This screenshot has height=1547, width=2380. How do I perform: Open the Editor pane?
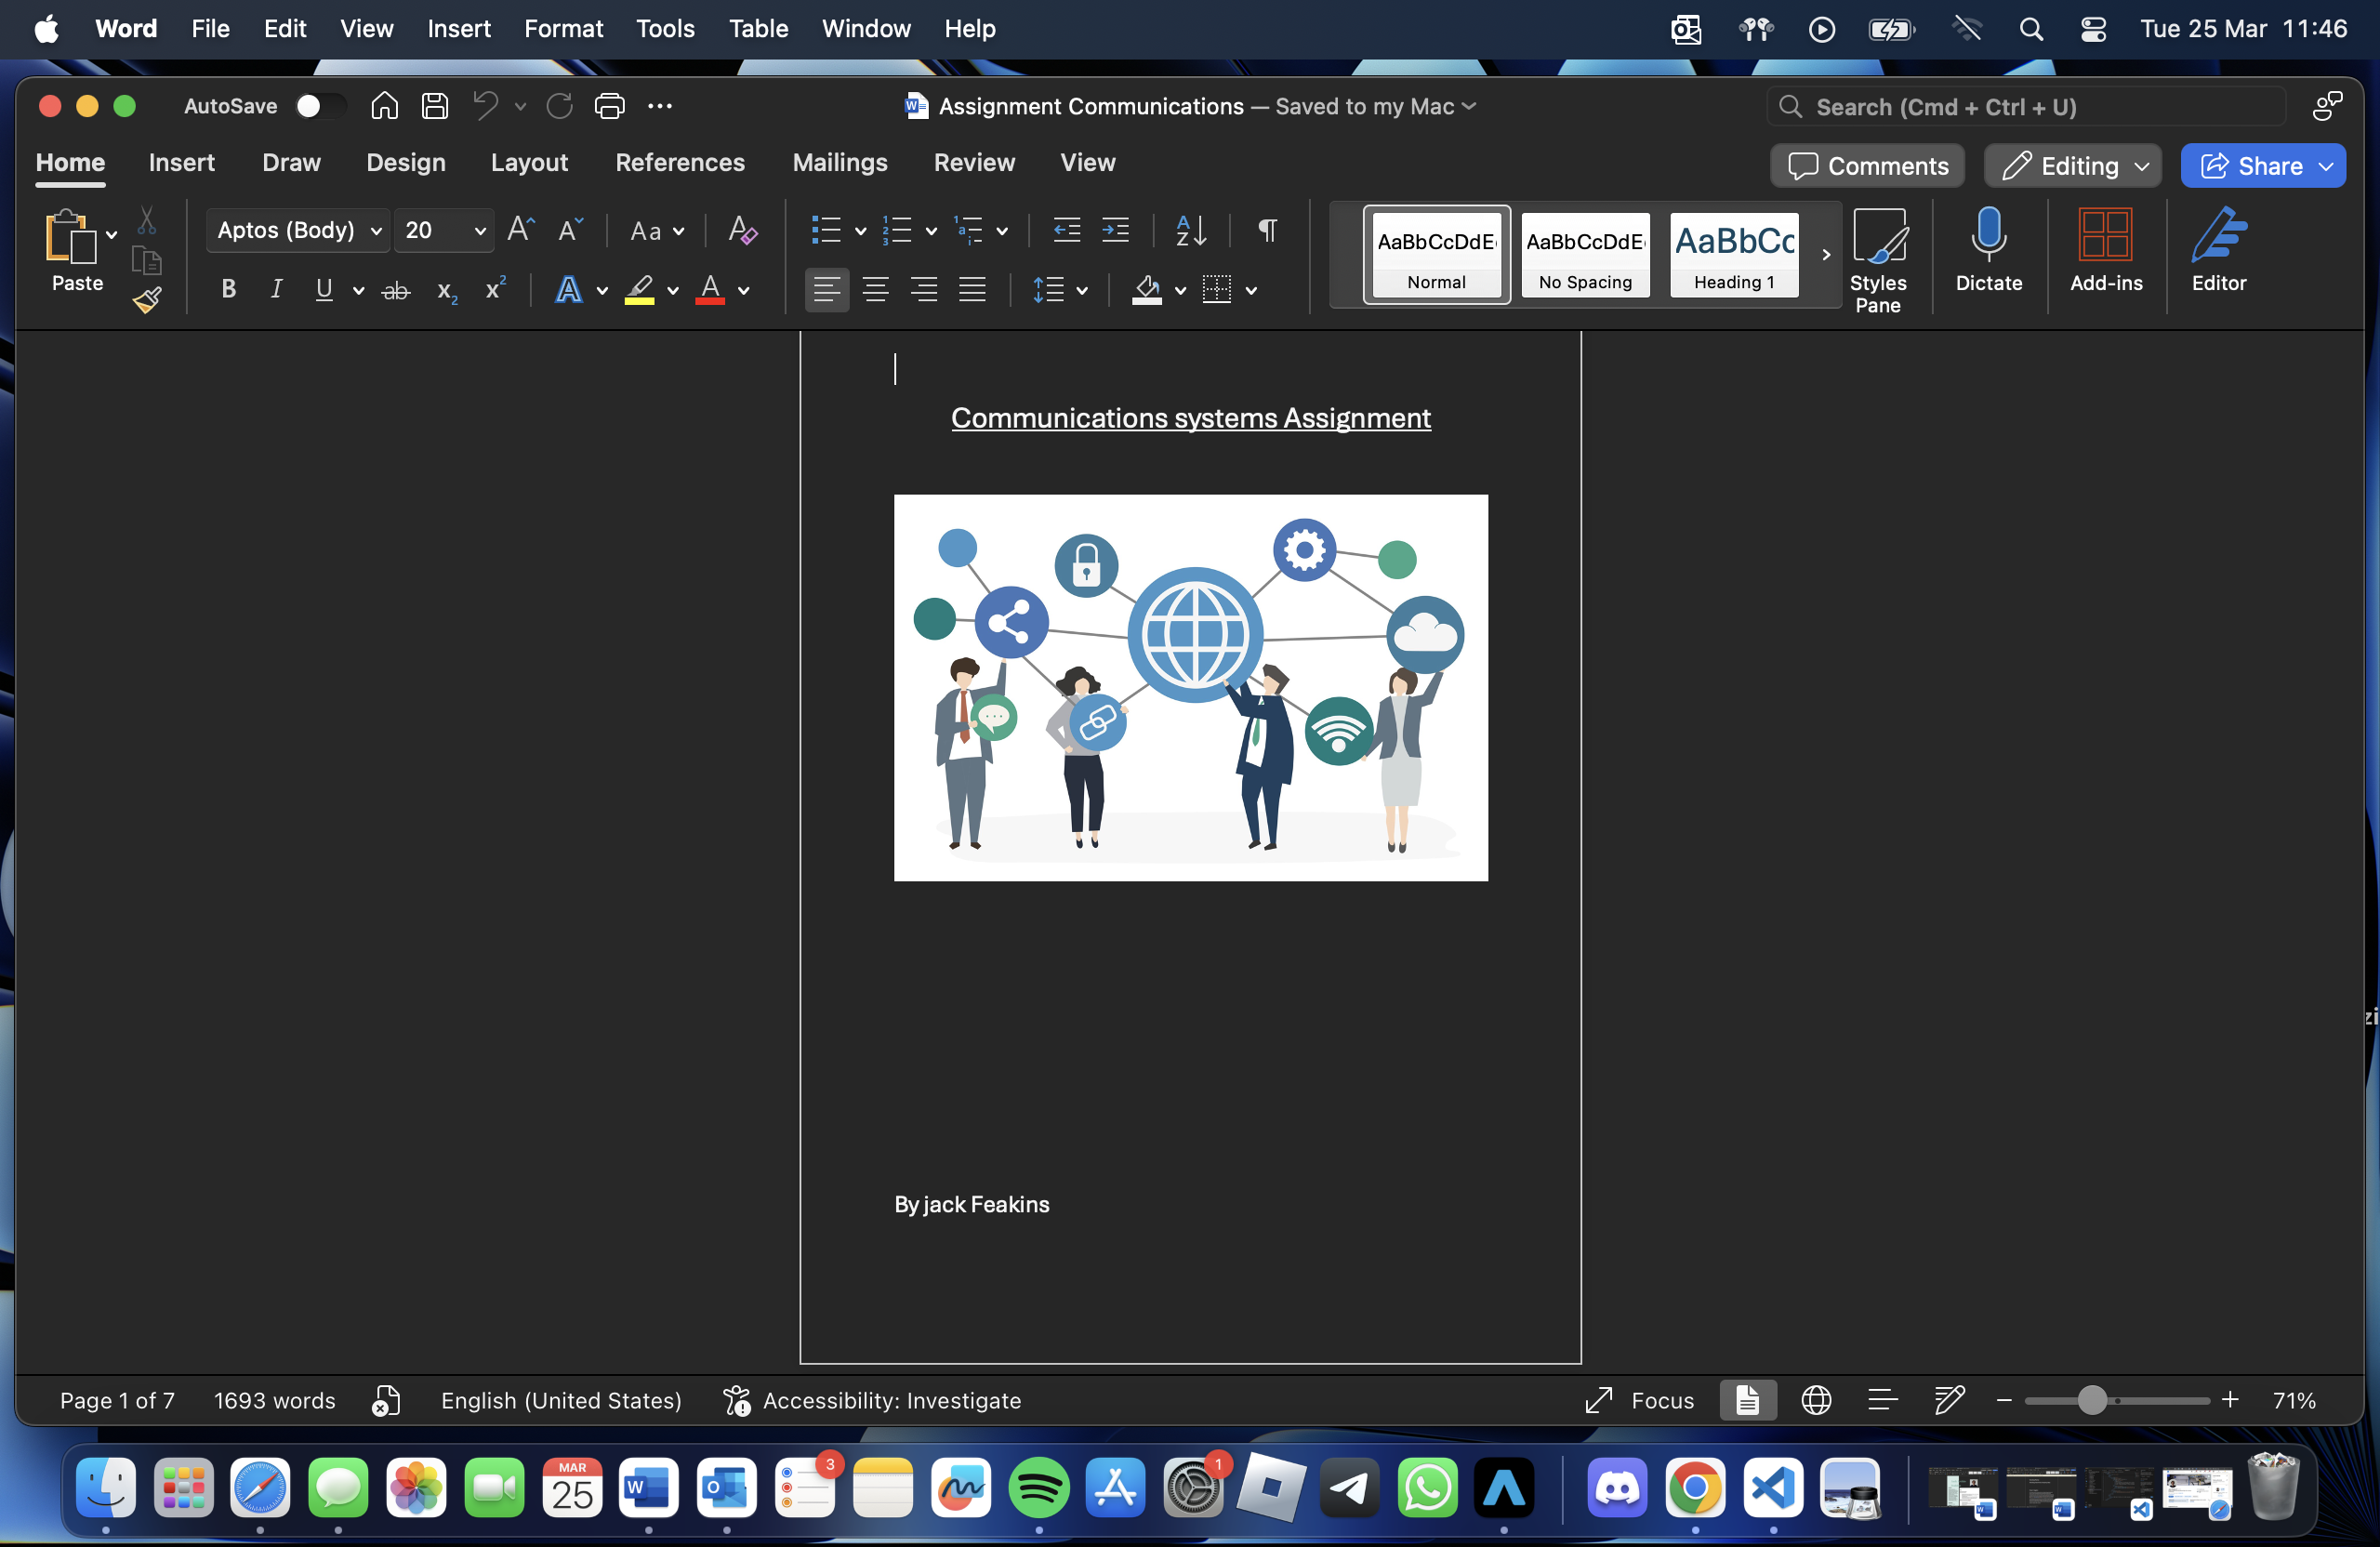(2218, 250)
